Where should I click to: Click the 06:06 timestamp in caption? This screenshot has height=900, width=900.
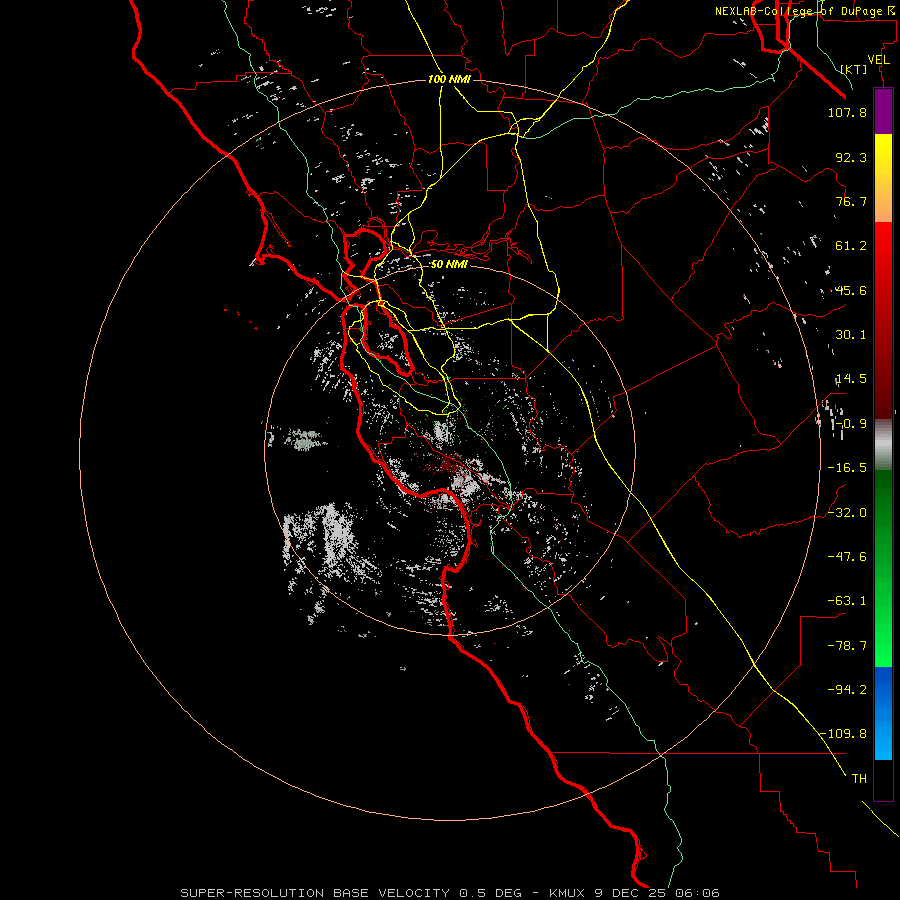pyautogui.click(x=697, y=893)
